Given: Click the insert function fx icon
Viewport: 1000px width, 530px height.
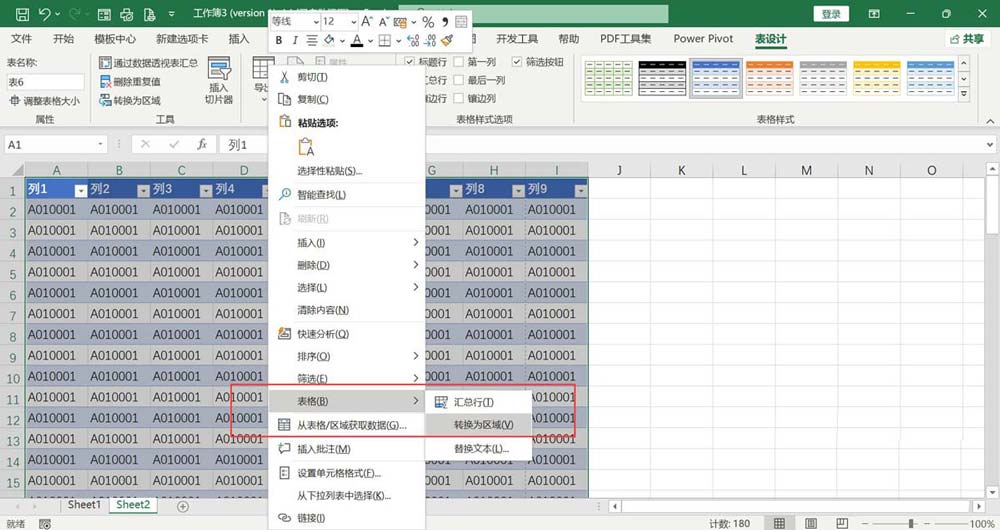Looking at the screenshot, I should pos(201,144).
